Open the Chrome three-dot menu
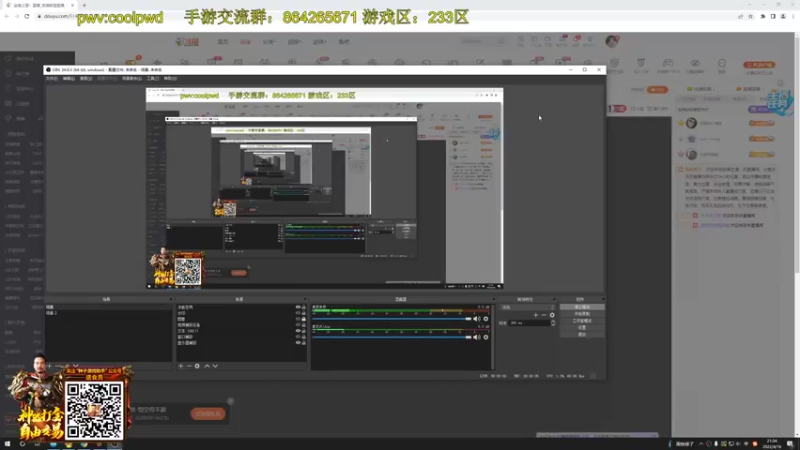Image resolution: width=800 pixels, height=450 pixels. tap(793, 16)
